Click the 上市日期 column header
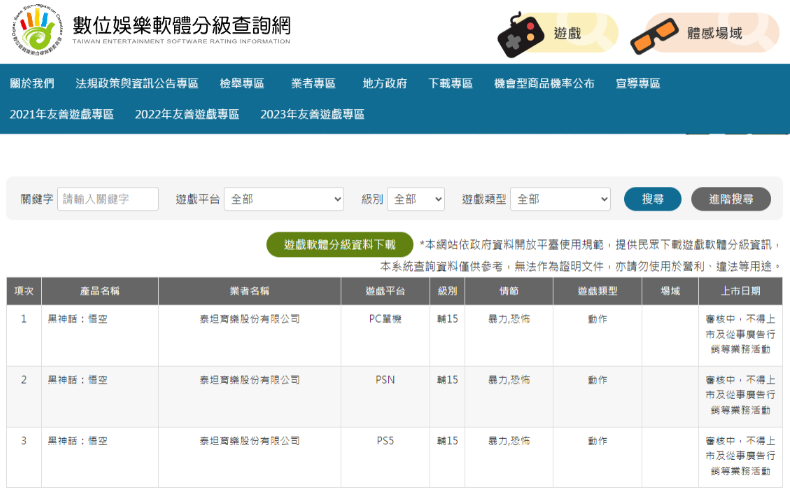790x496 pixels. point(741,291)
